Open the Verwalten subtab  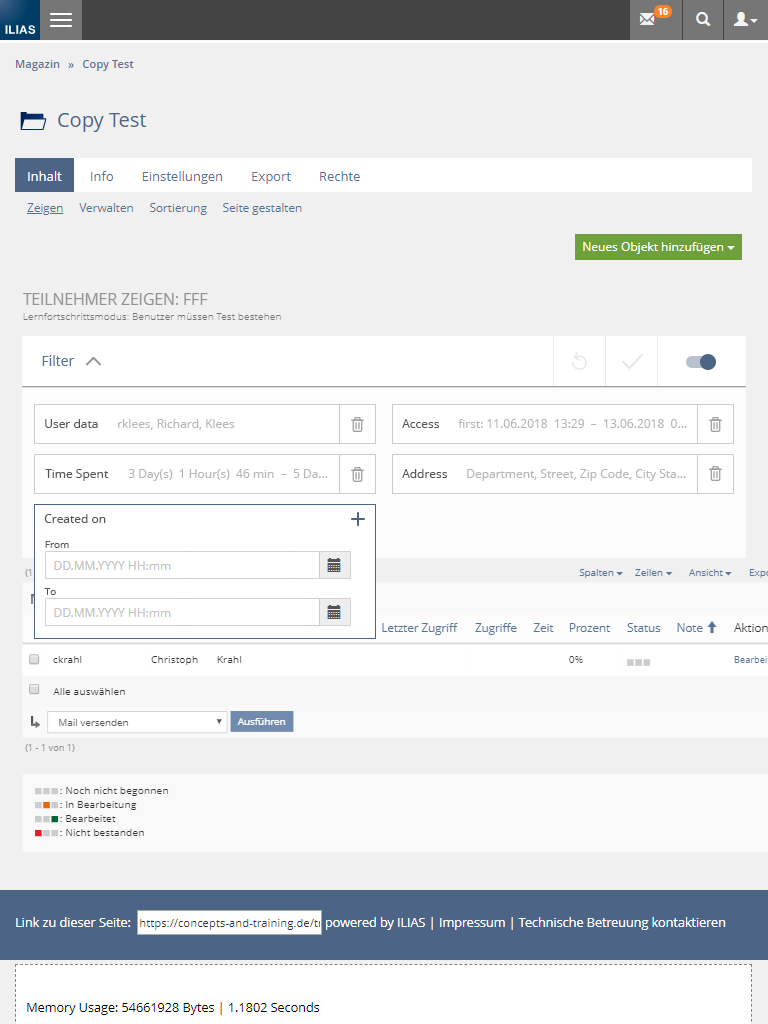coord(106,208)
